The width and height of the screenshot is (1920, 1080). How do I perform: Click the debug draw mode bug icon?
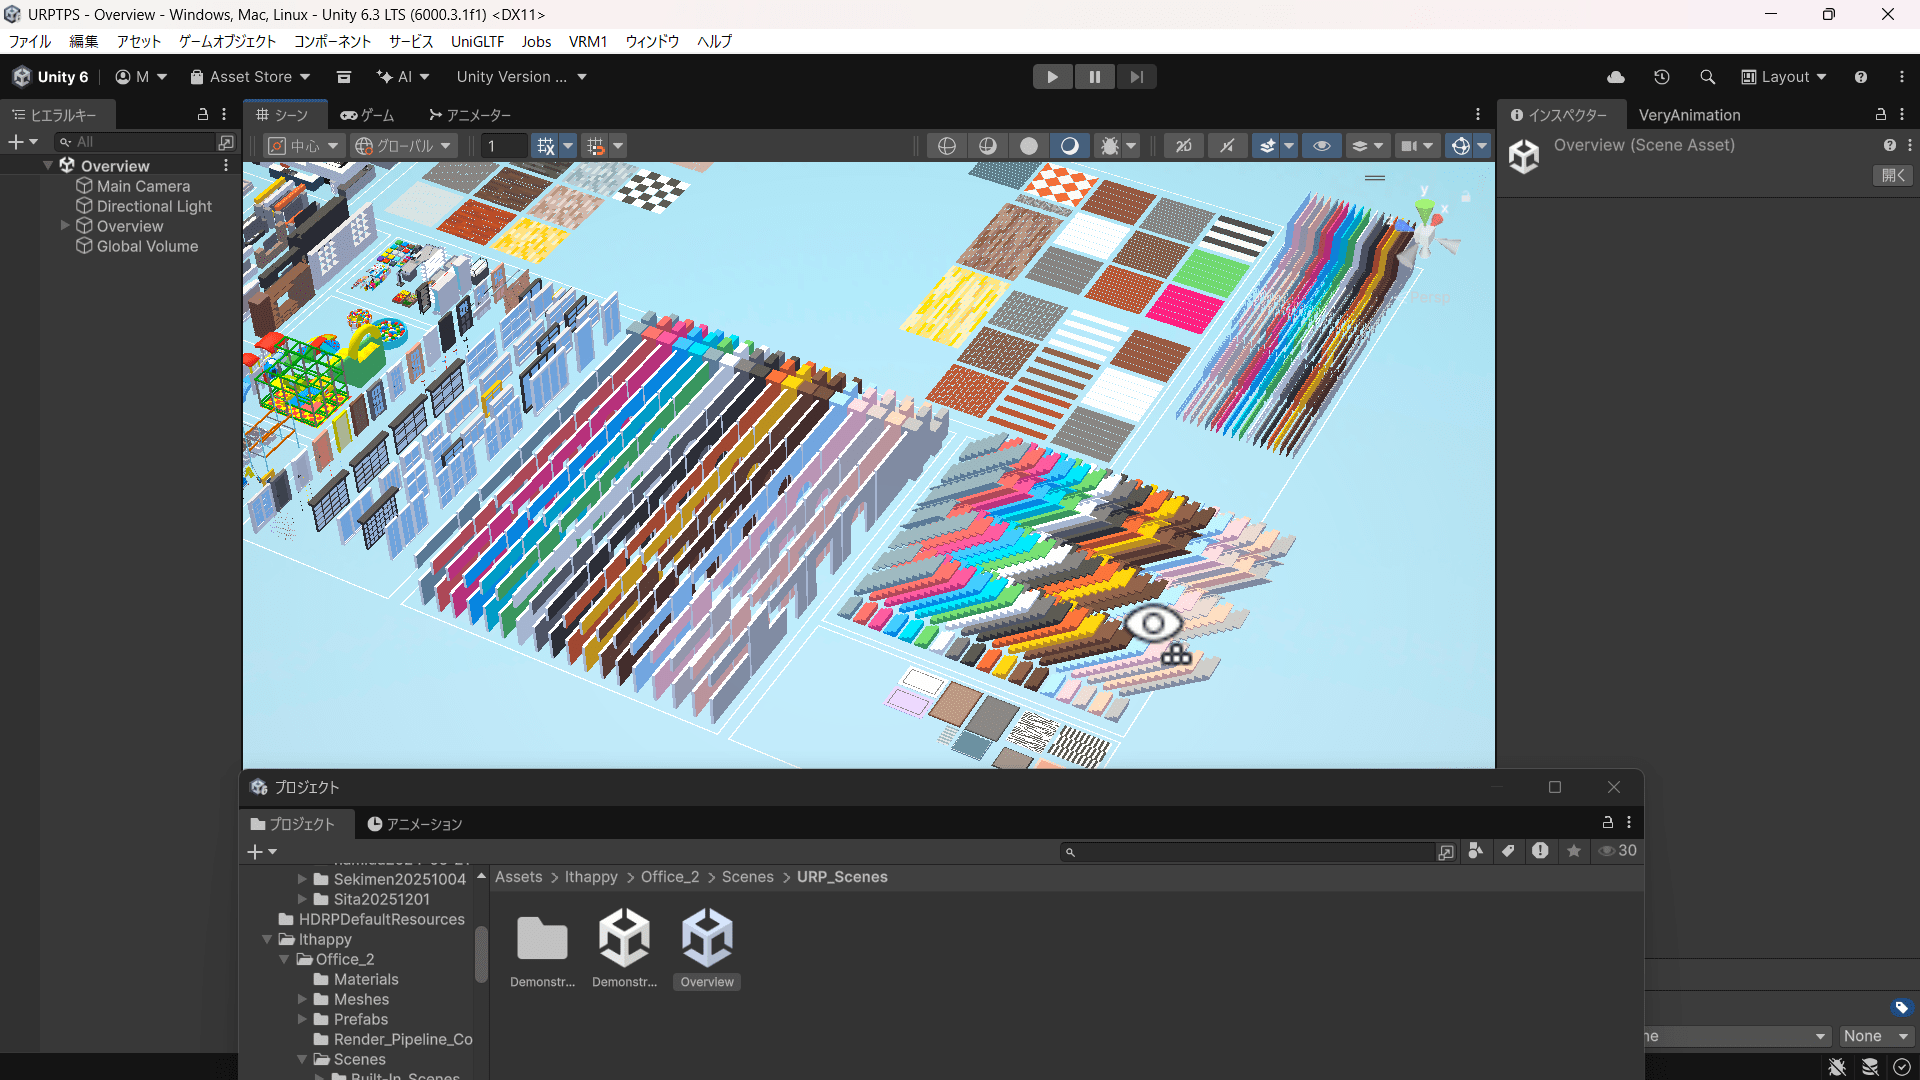coord(1109,146)
